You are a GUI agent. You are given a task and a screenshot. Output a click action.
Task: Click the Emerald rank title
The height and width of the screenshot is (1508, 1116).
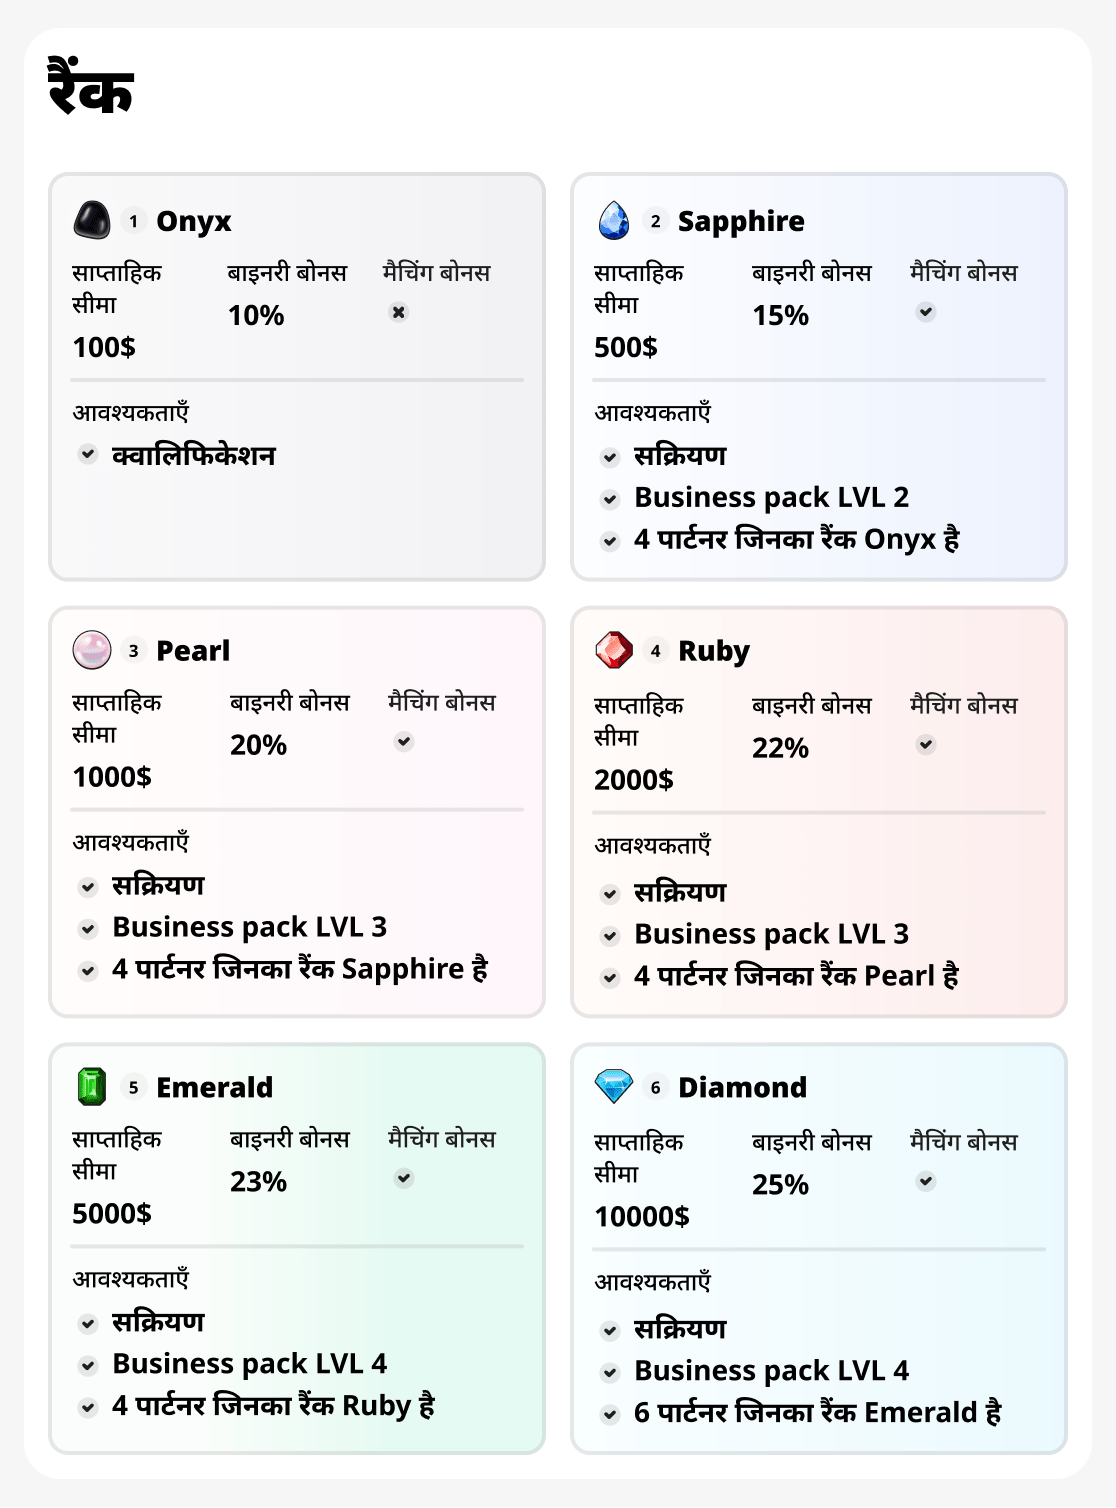[214, 1087]
